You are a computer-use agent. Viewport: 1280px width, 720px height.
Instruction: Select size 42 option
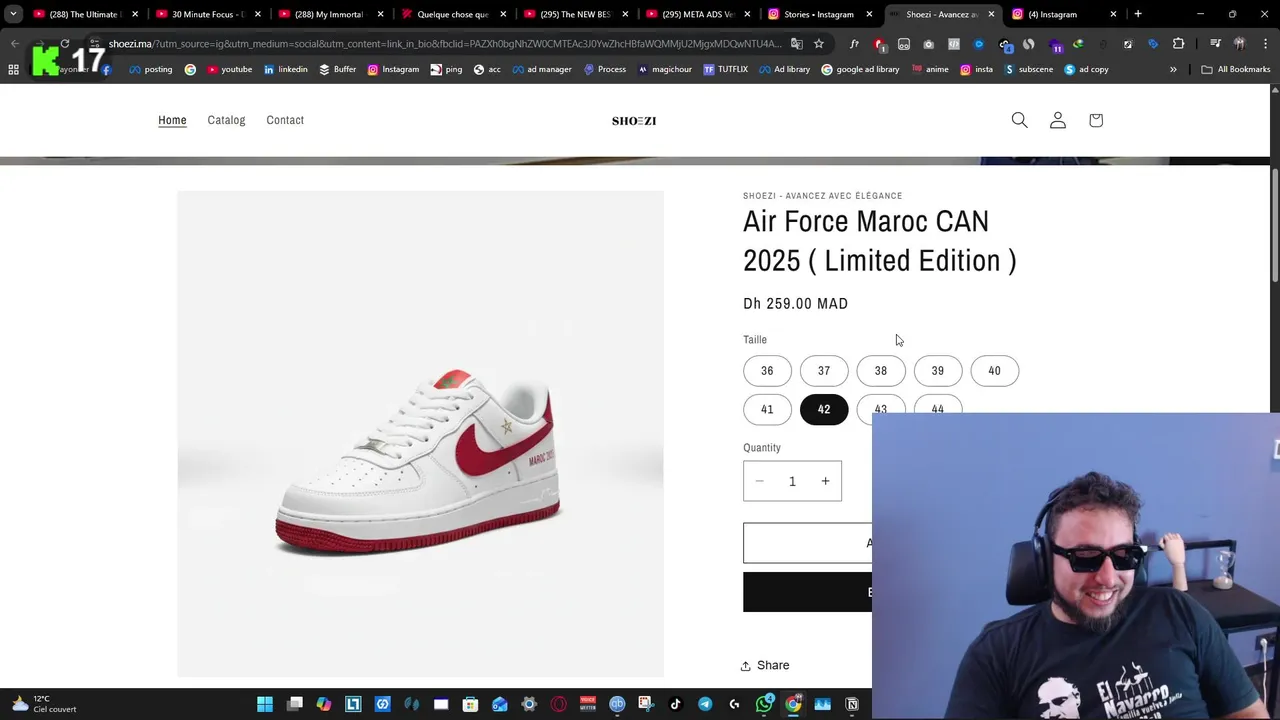[x=824, y=409]
